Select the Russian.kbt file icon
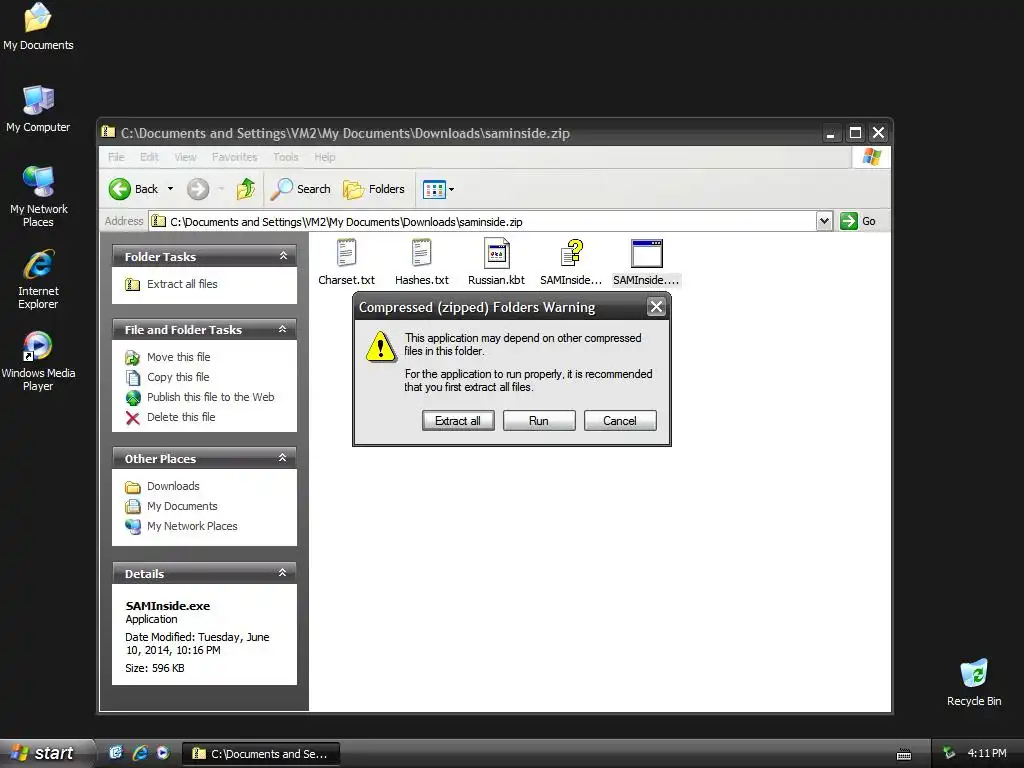 pyautogui.click(x=496, y=253)
